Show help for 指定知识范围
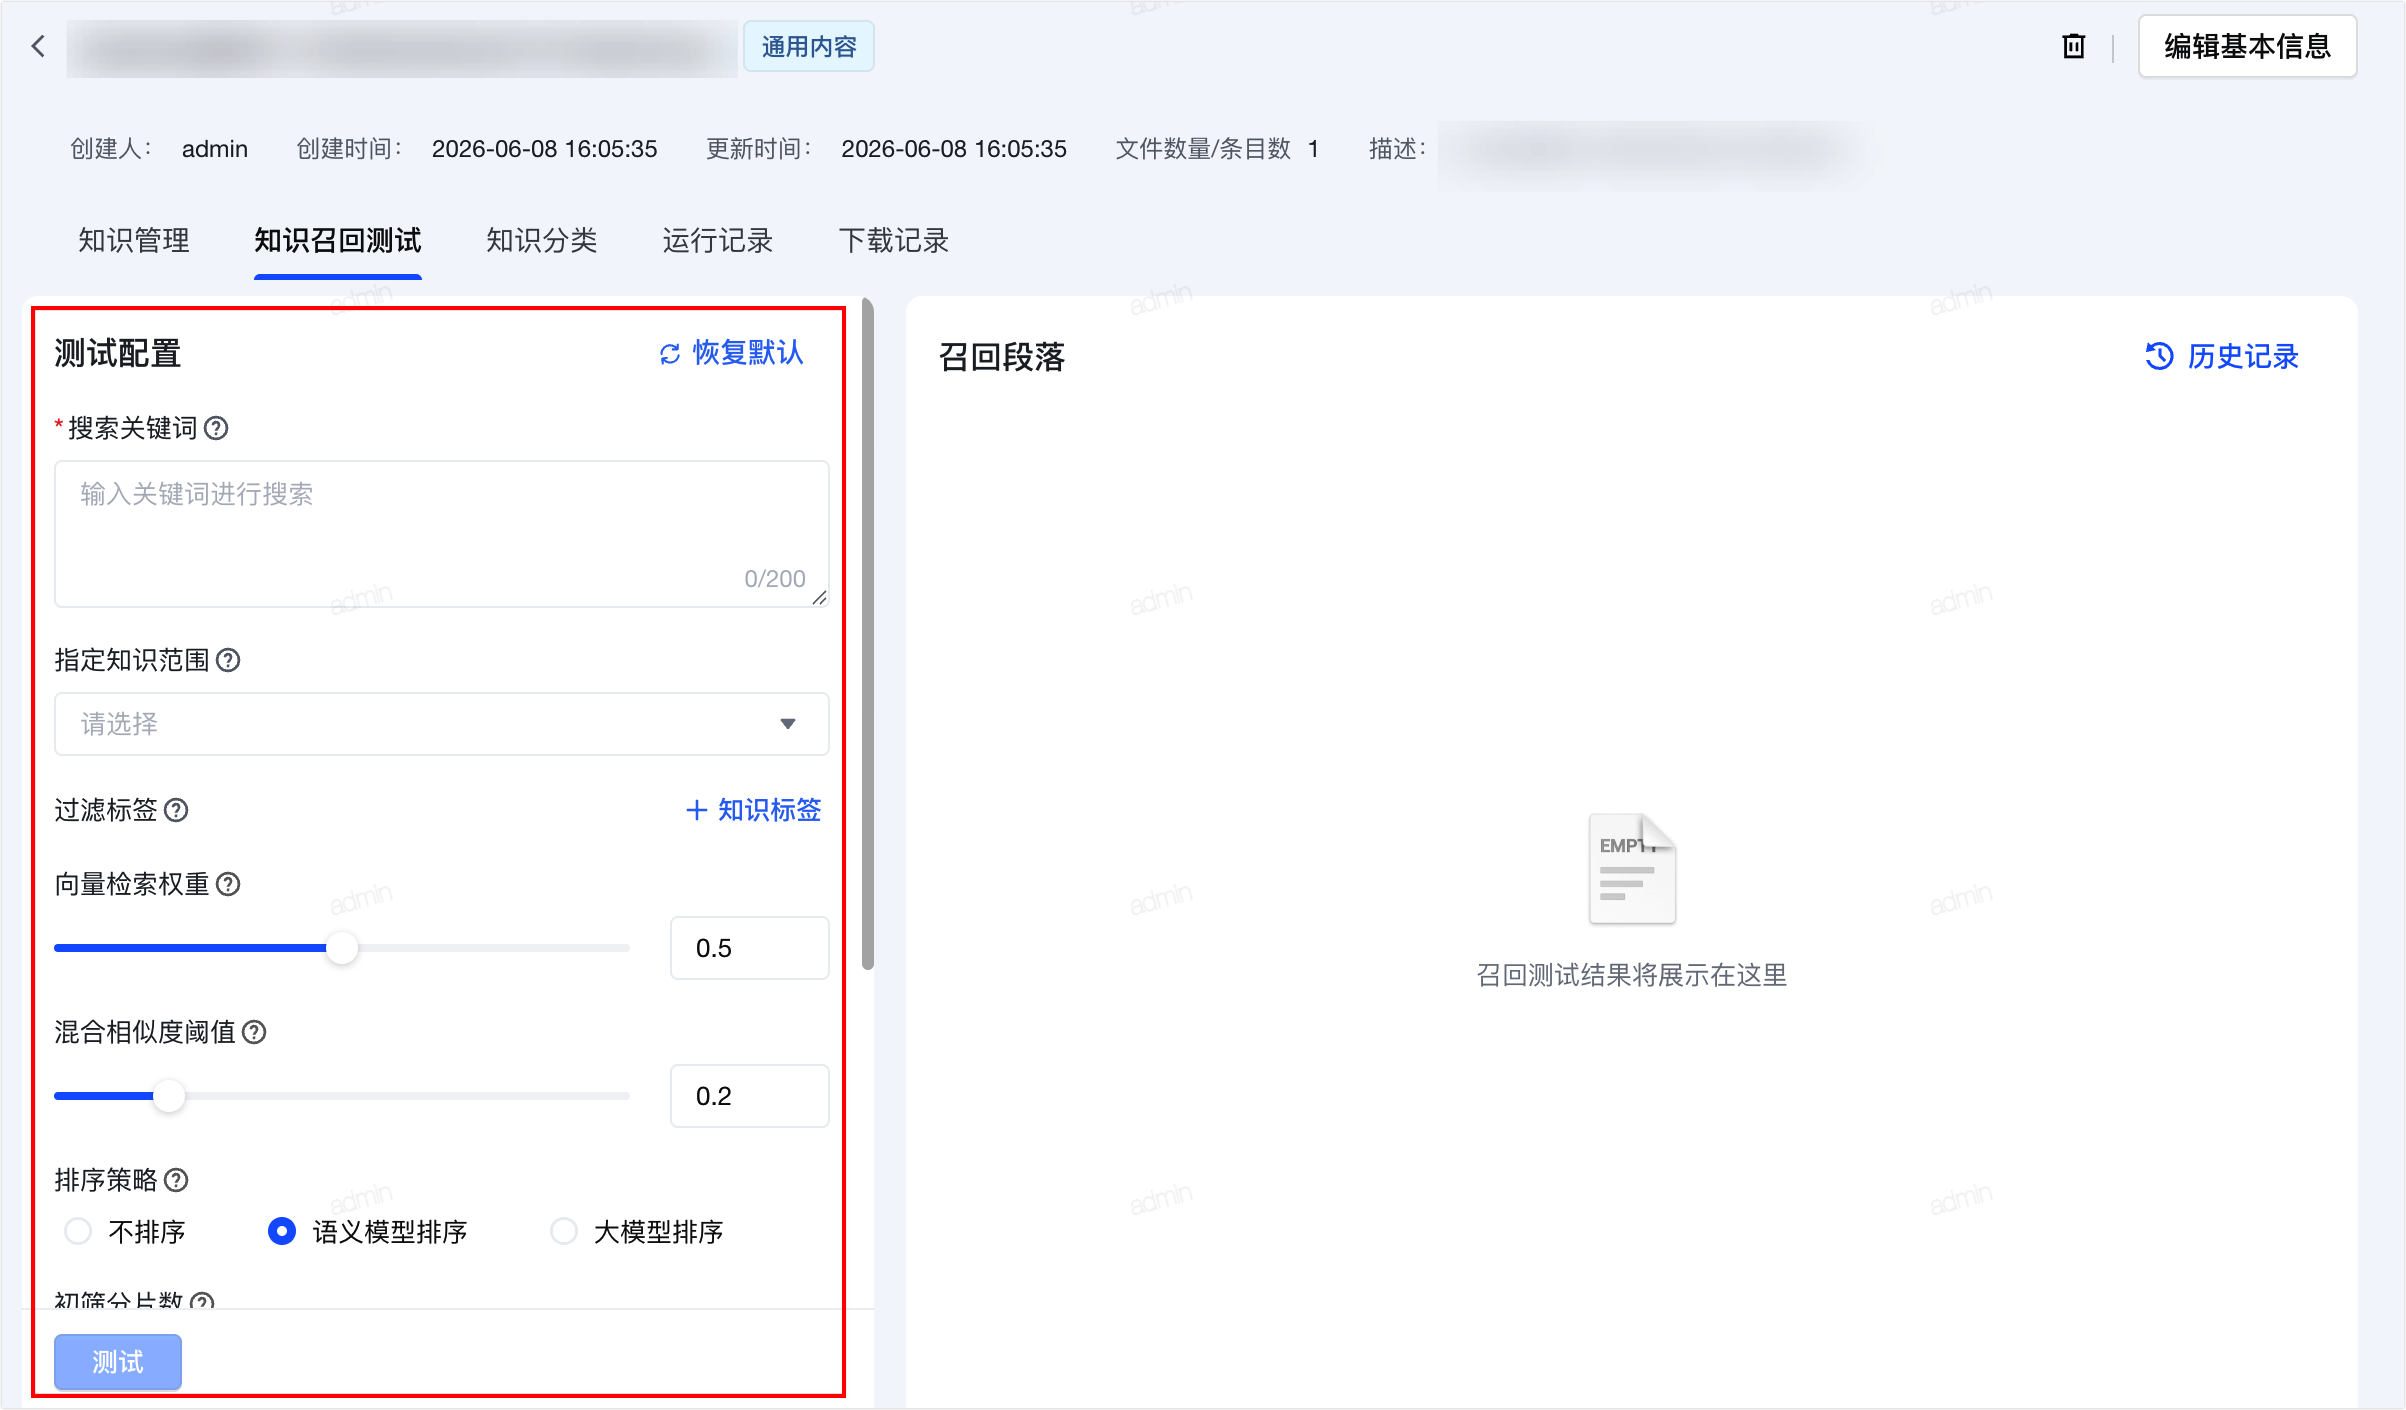 pos(228,660)
